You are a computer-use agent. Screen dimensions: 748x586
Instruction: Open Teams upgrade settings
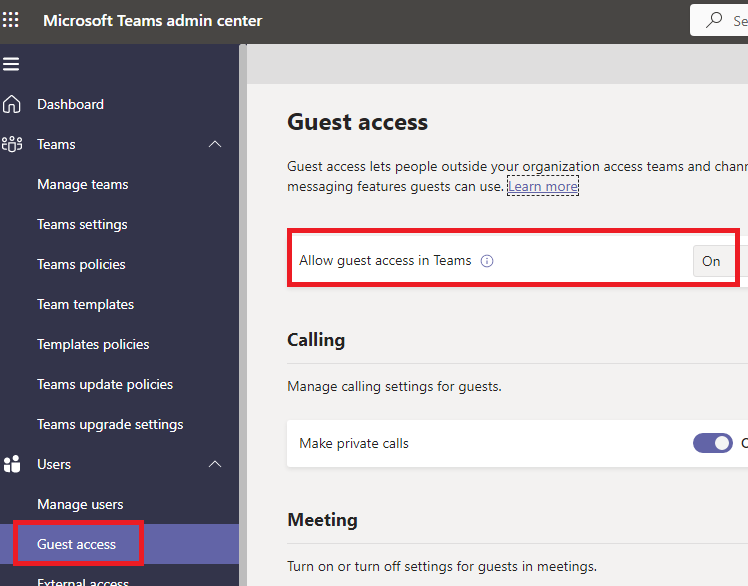110,425
